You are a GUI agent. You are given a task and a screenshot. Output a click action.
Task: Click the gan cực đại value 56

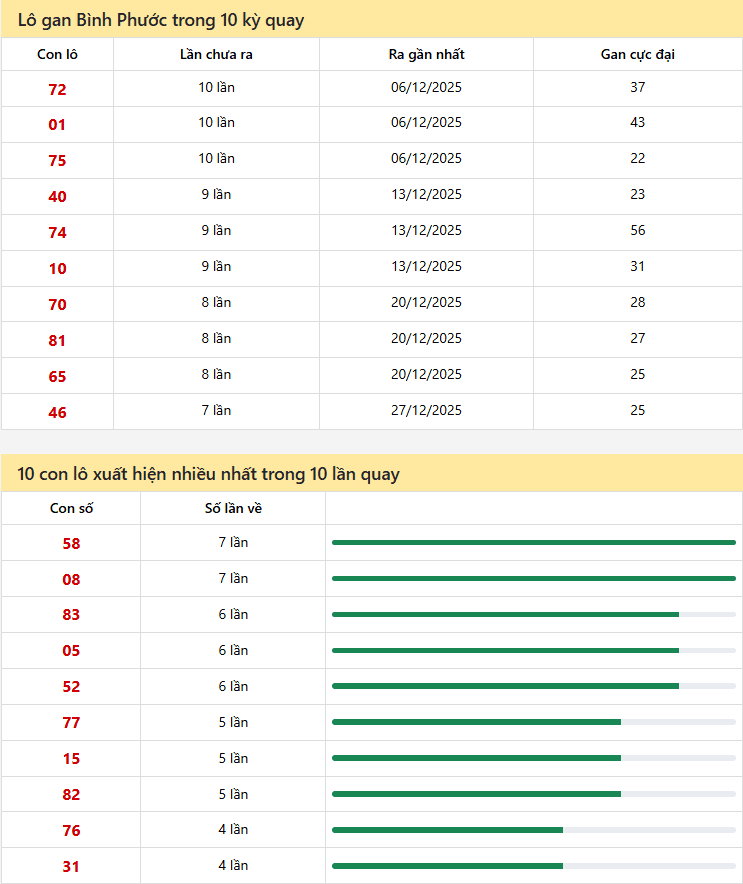[x=637, y=231]
